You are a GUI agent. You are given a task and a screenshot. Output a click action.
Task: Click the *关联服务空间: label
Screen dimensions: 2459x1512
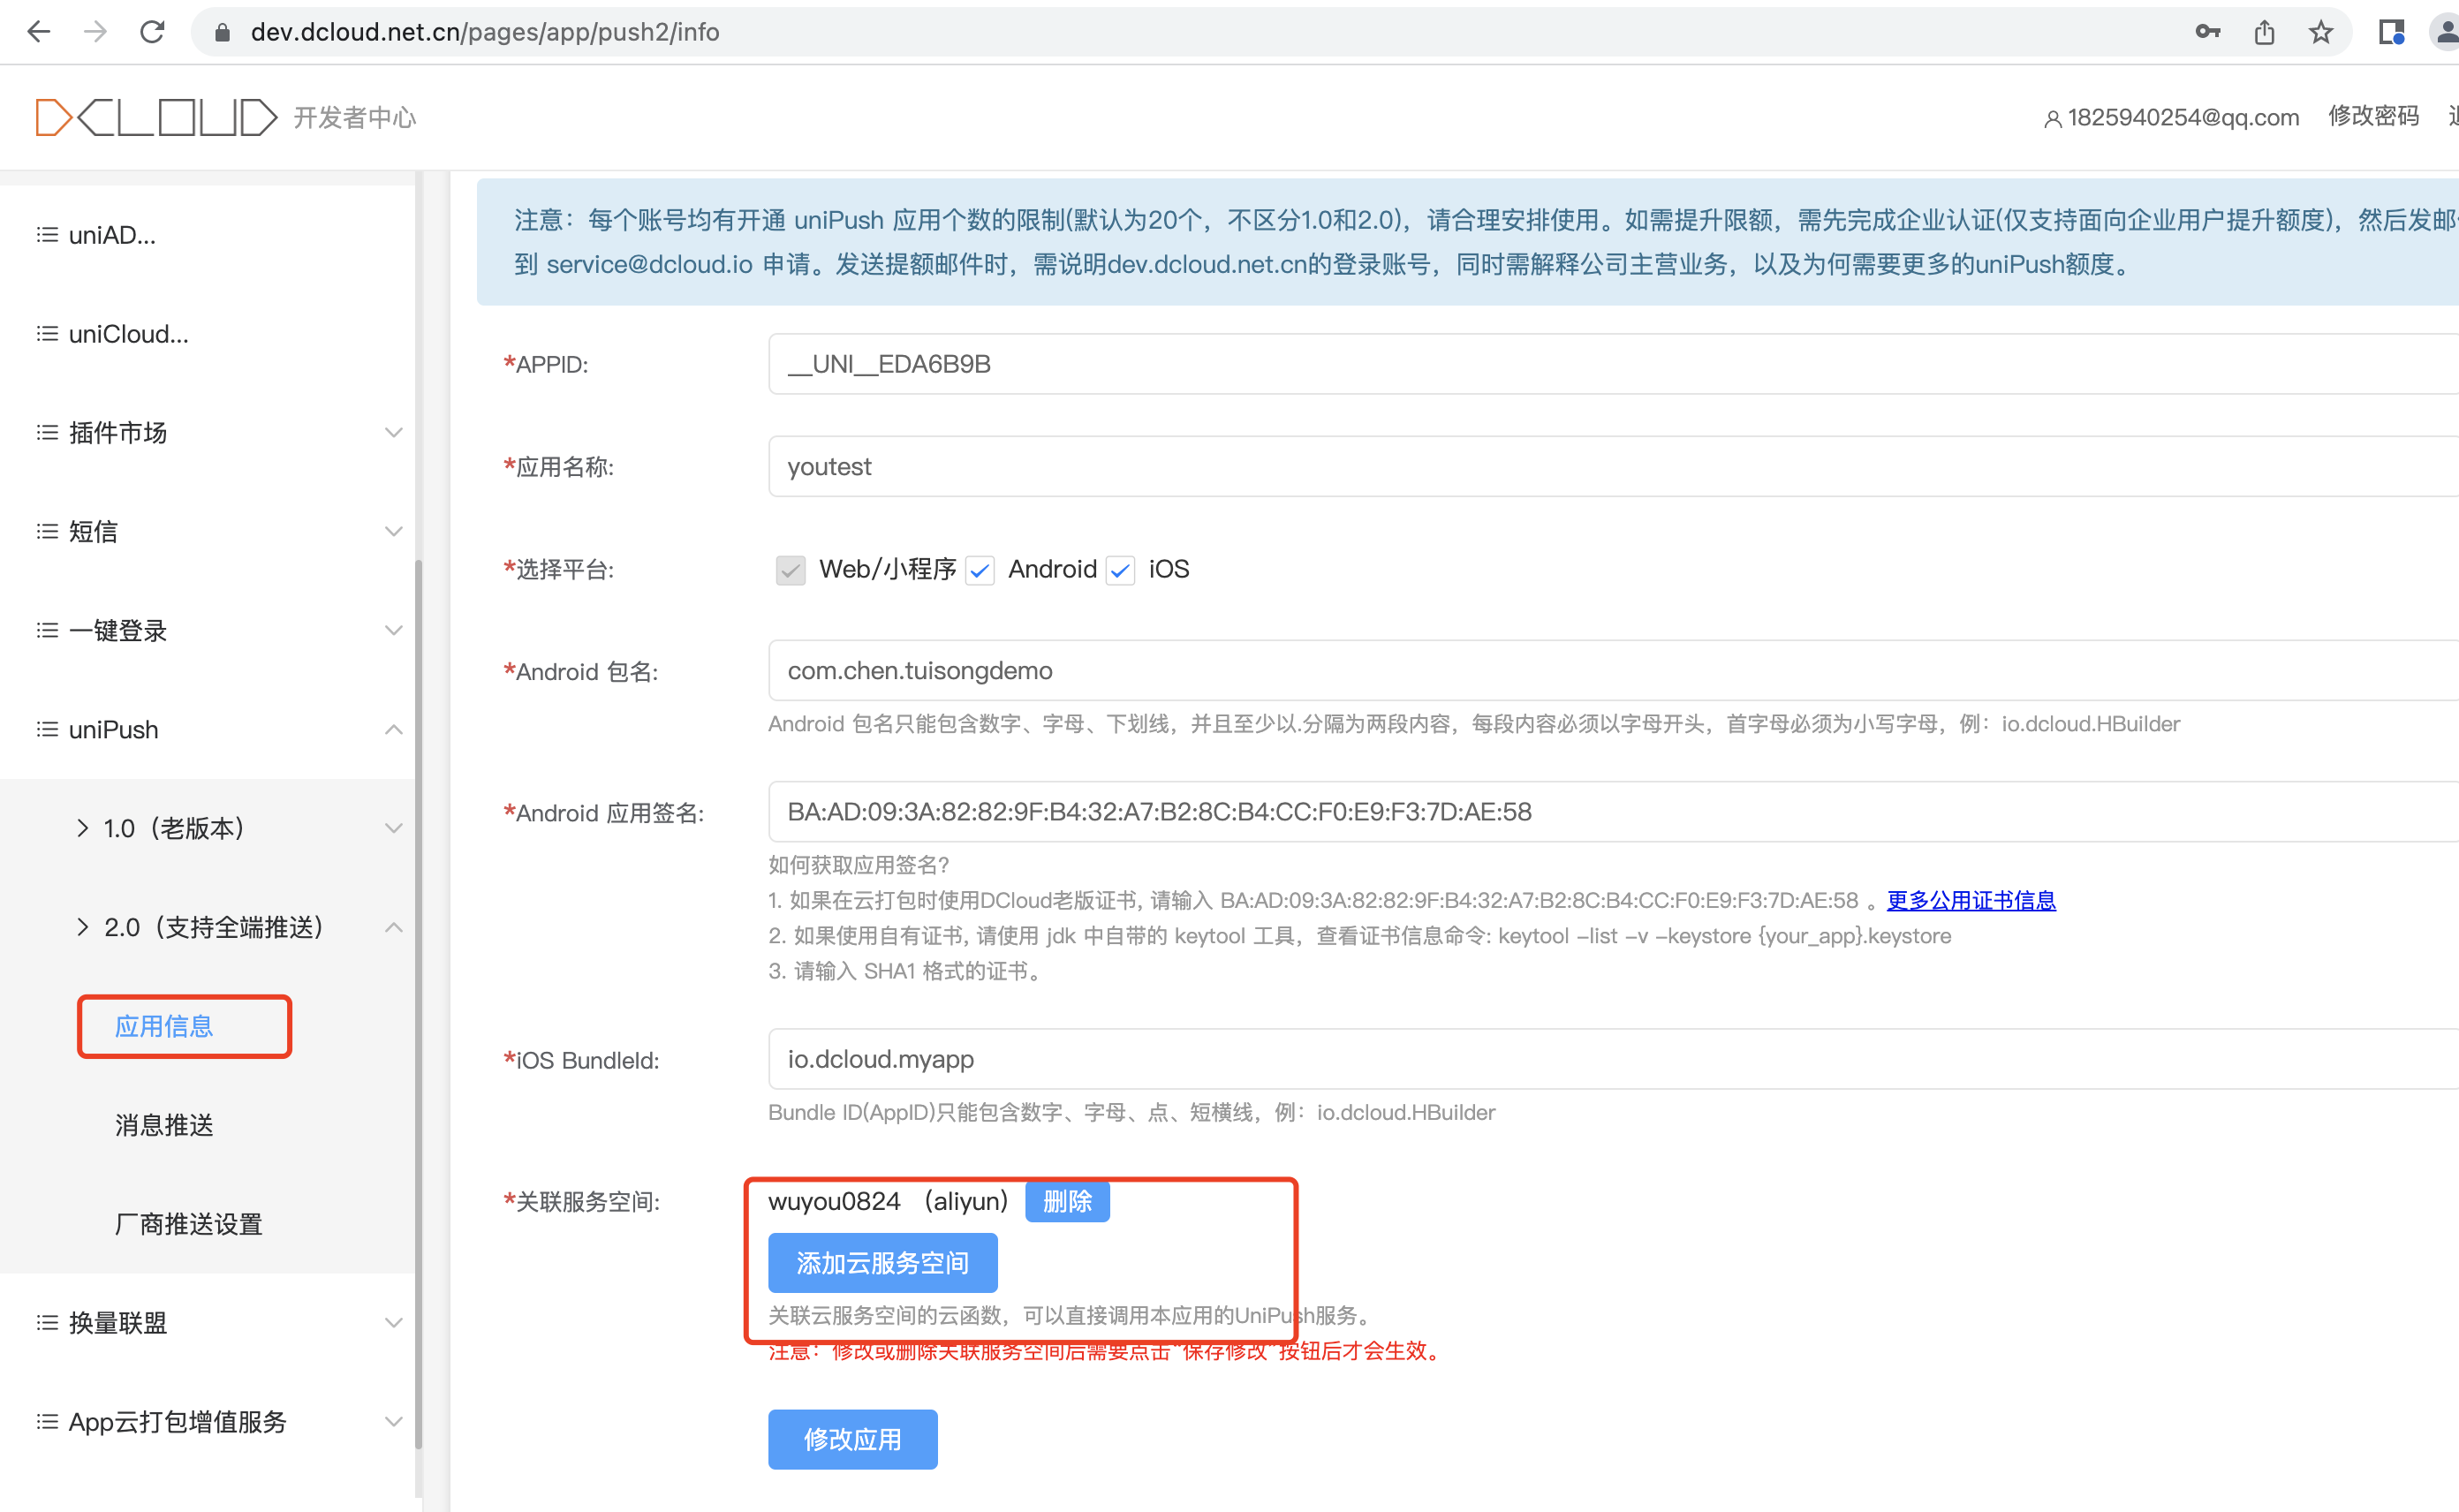[x=582, y=1202]
